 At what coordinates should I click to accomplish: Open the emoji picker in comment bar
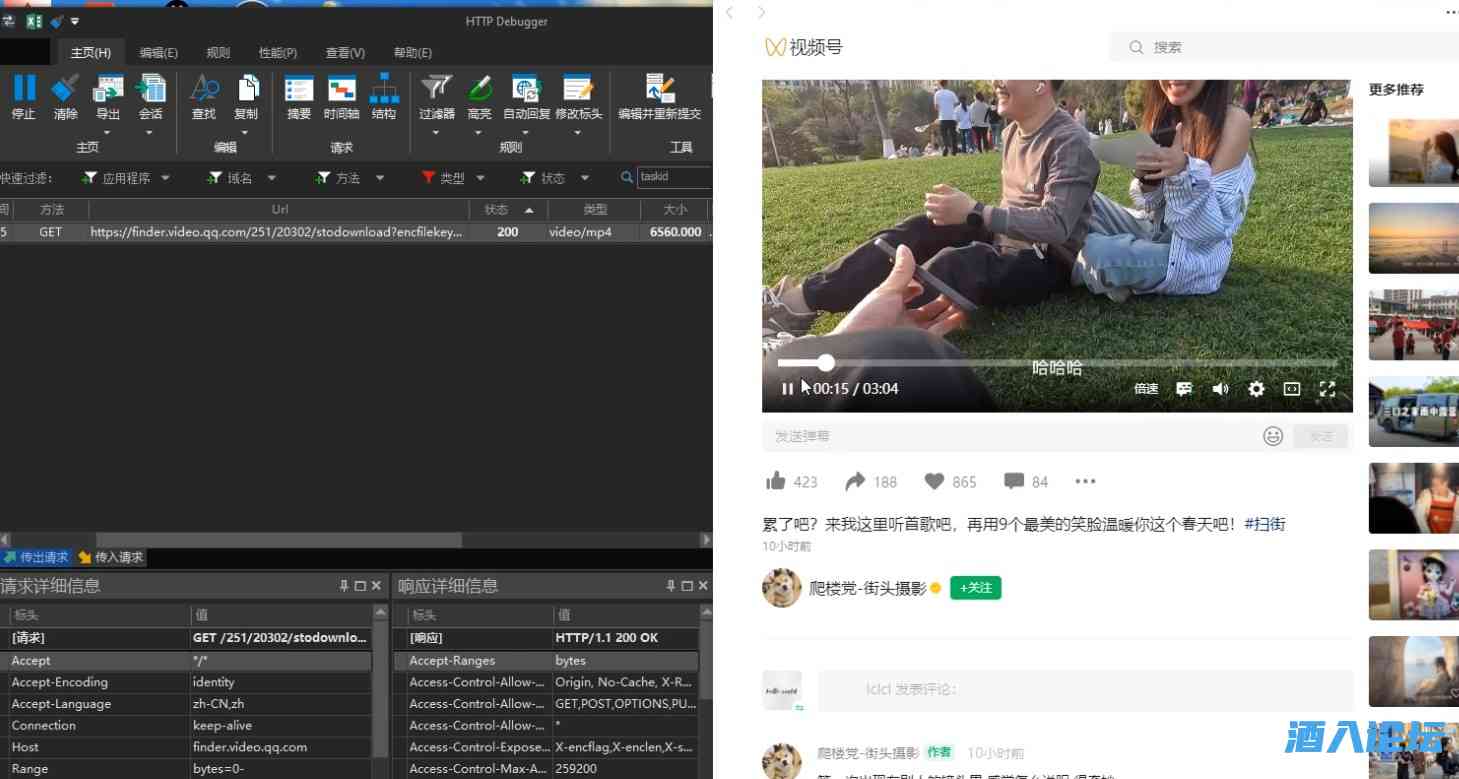1272,436
